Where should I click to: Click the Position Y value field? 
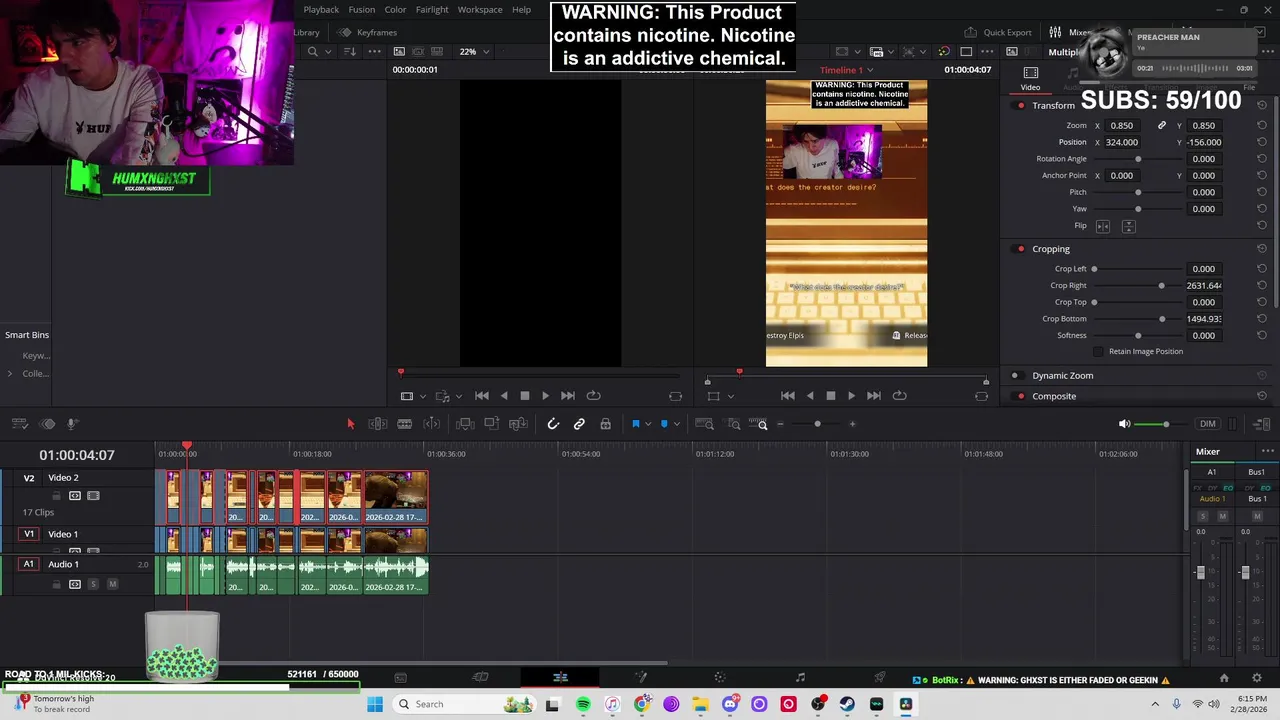coord(1204,142)
